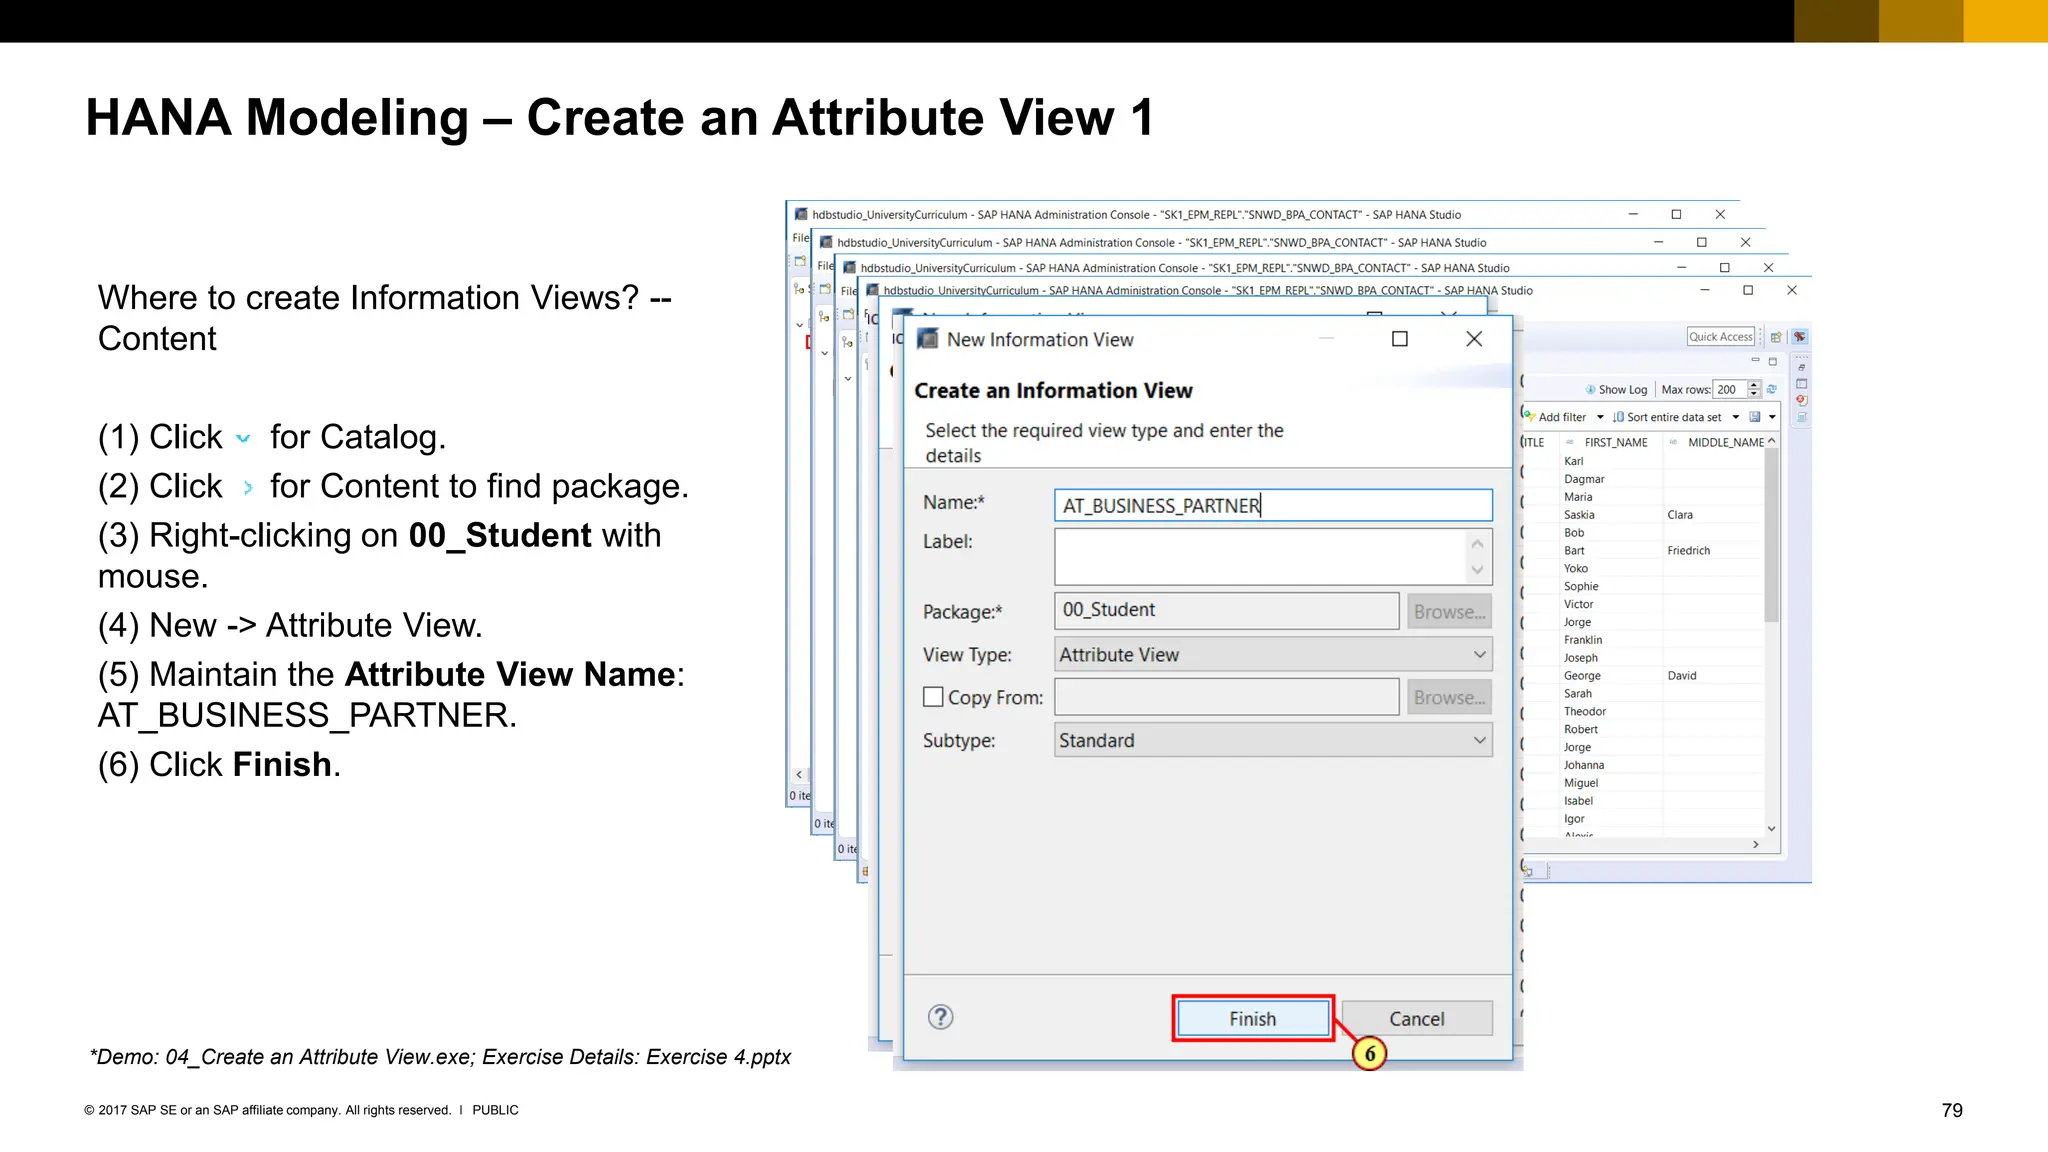Click into the empty Label text area
The height and width of the screenshot is (1152, 2048).
click(1260, 556)
